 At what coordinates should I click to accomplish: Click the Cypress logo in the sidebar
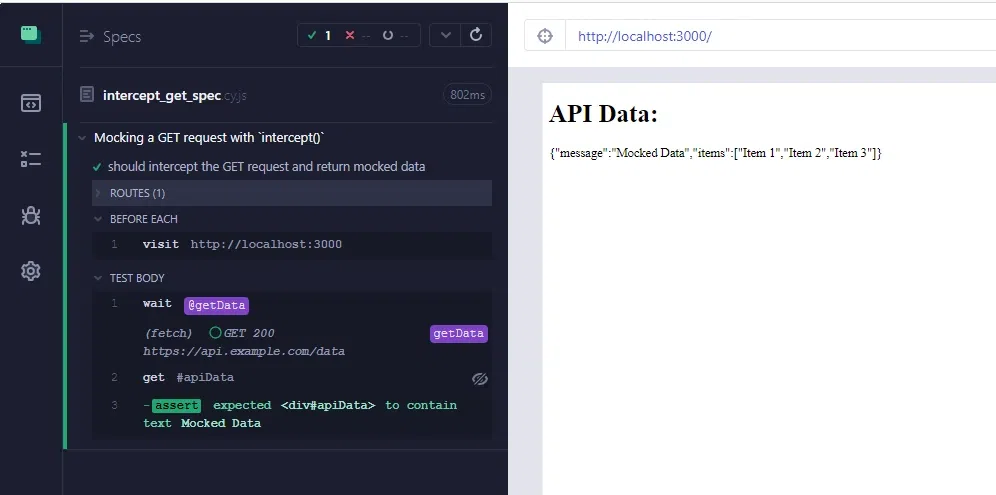click(30, 35)
